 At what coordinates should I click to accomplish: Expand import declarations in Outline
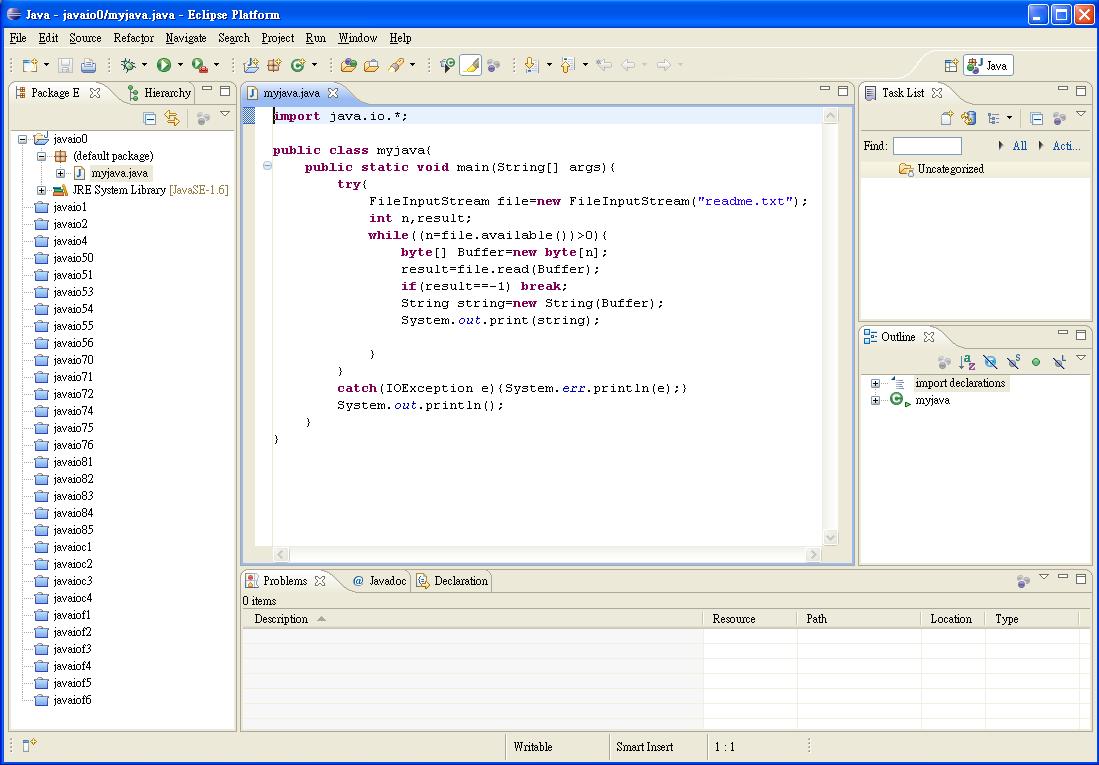click(x=875, y=384)
